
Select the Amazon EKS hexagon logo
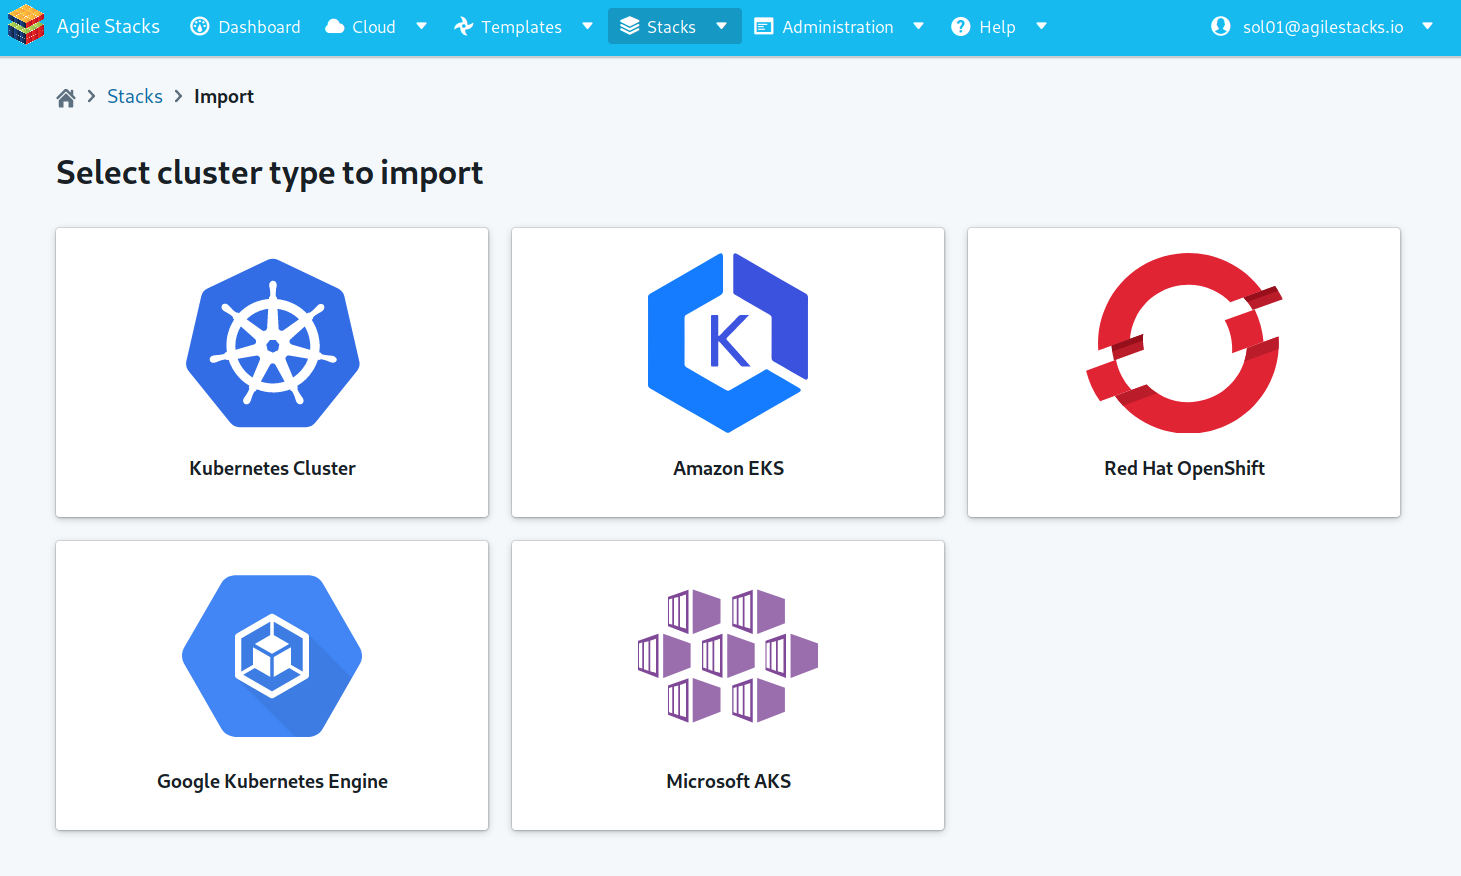pyautogui.click(x=728, y=343)
